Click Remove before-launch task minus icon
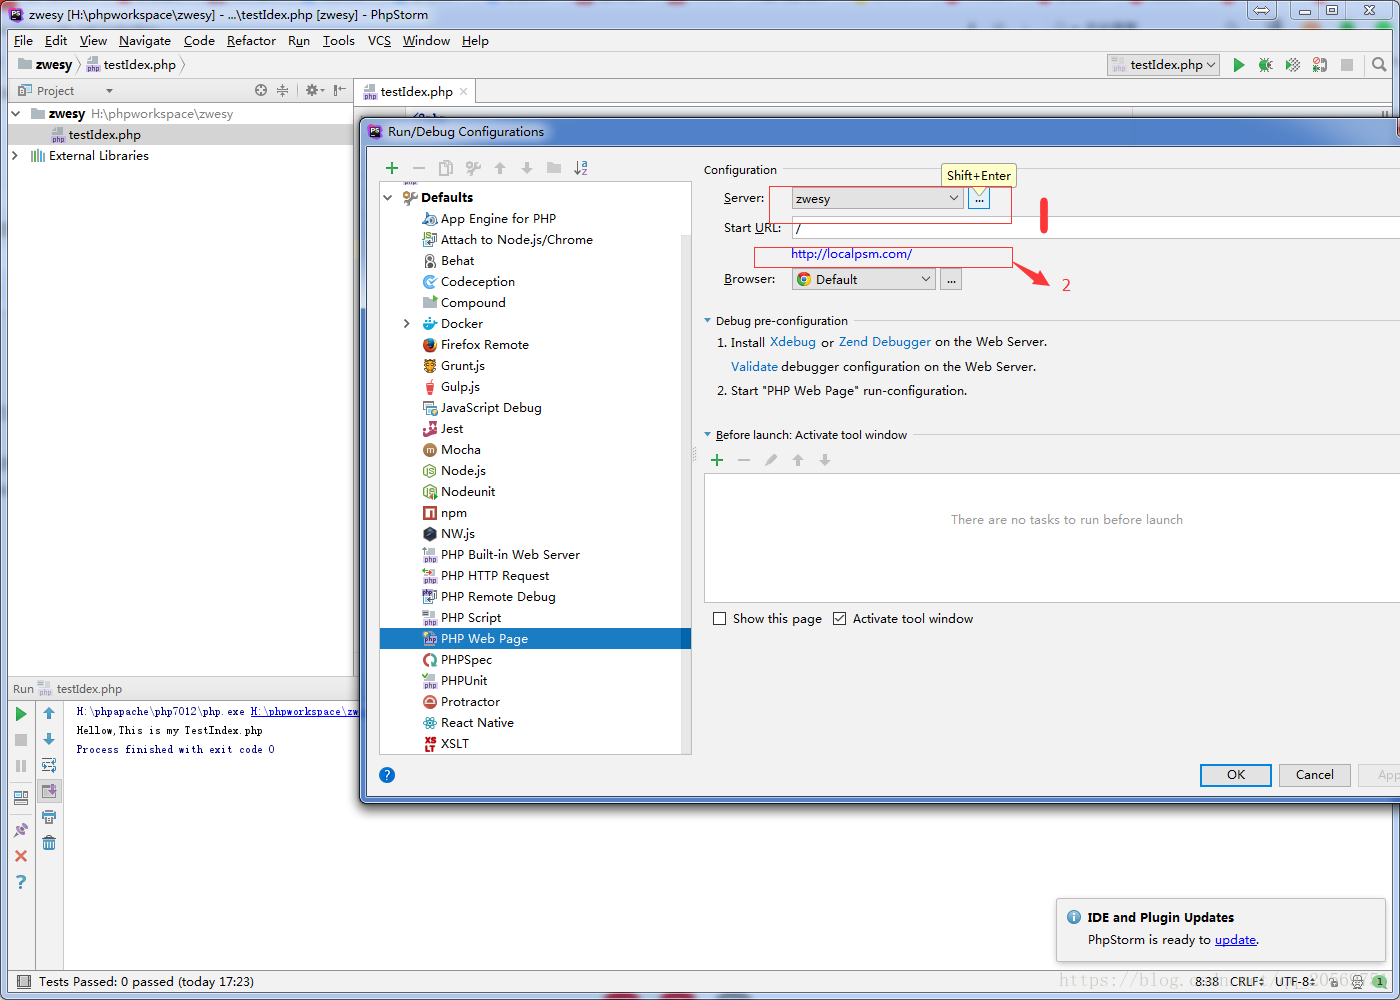The image size is (1400, 1000). click(x=744, y=460)
